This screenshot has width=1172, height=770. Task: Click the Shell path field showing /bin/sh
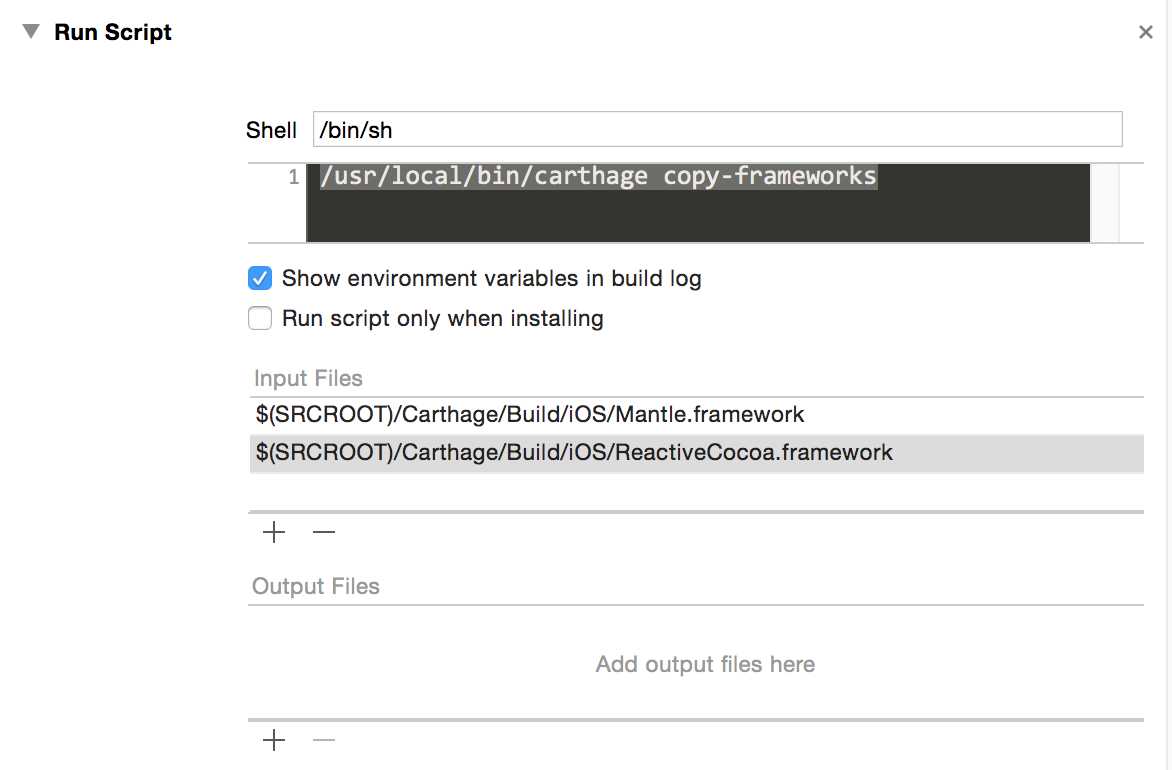tap(717, 129)
